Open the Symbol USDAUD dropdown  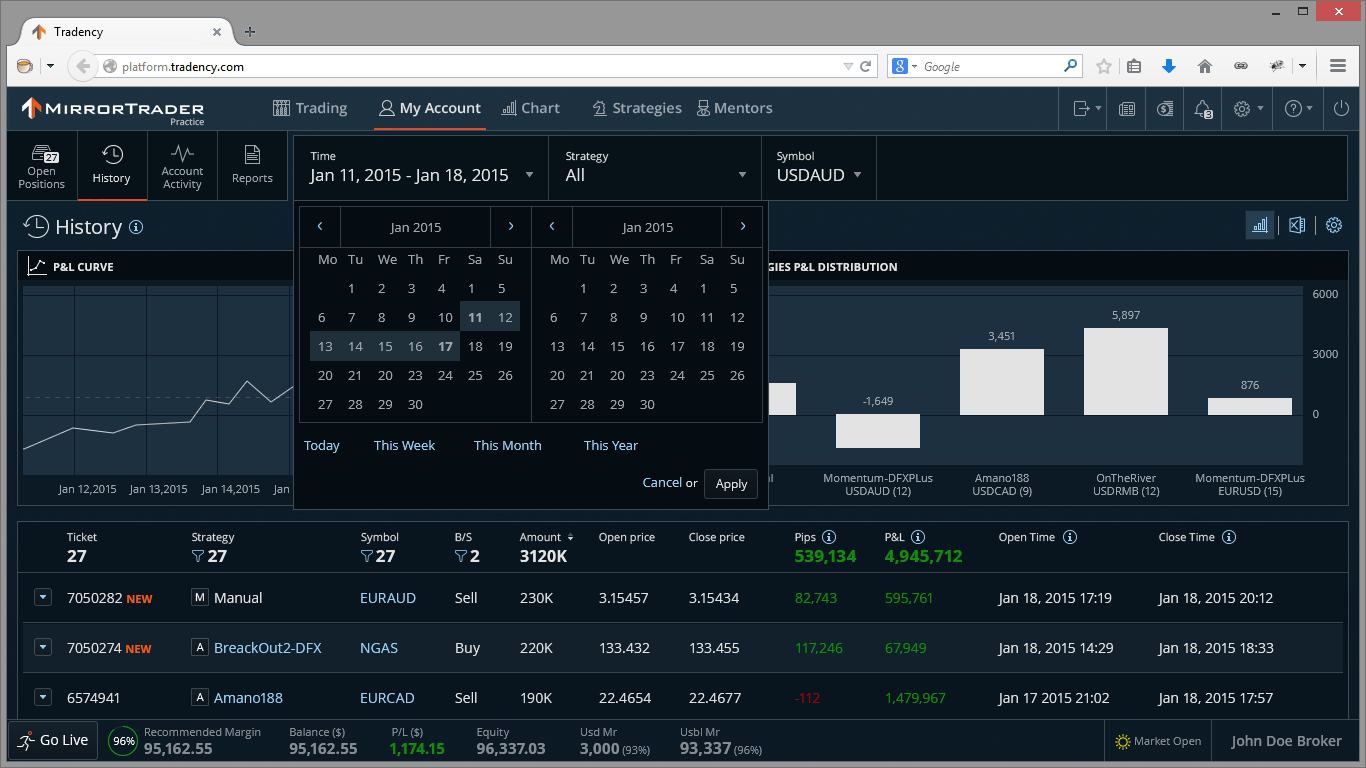point(819,166)
